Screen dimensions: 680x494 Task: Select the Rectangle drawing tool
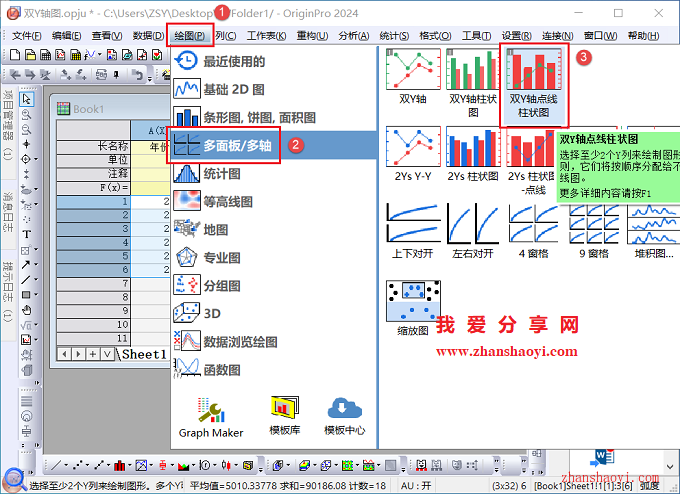tap(26, 295)
